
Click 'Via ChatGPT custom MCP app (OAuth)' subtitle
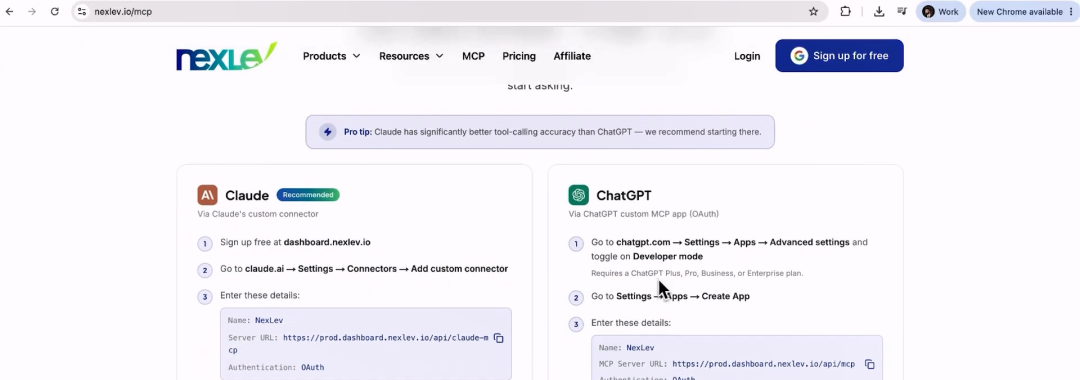click(643, 214)
